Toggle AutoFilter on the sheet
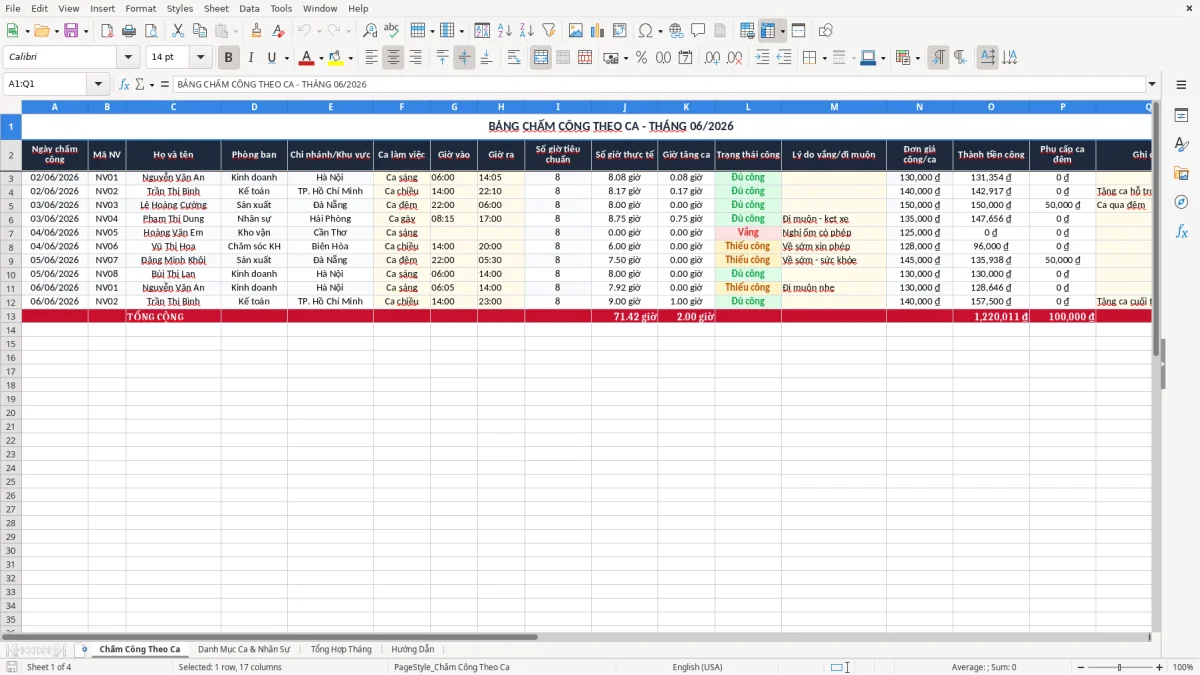 point(548,31)
